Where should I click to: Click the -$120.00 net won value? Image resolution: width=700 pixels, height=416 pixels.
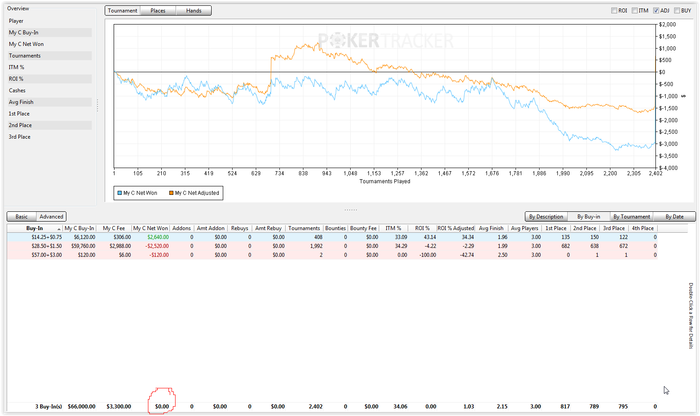click(159, 255)
